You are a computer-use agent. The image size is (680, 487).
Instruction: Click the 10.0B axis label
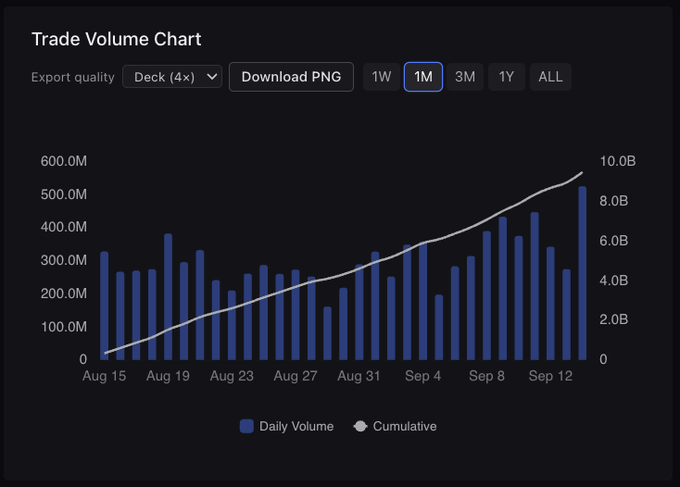(x=618, y=161)
